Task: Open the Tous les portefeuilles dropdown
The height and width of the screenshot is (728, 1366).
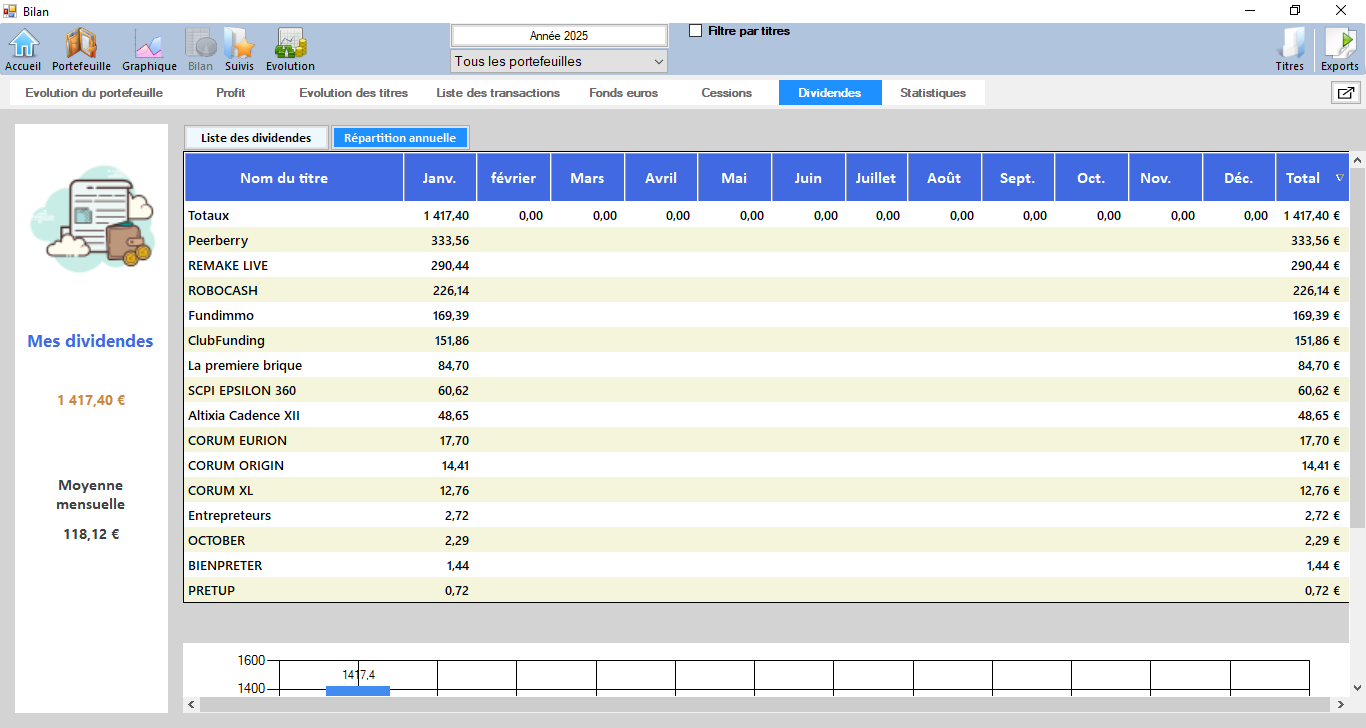Action: click(559, 62)
